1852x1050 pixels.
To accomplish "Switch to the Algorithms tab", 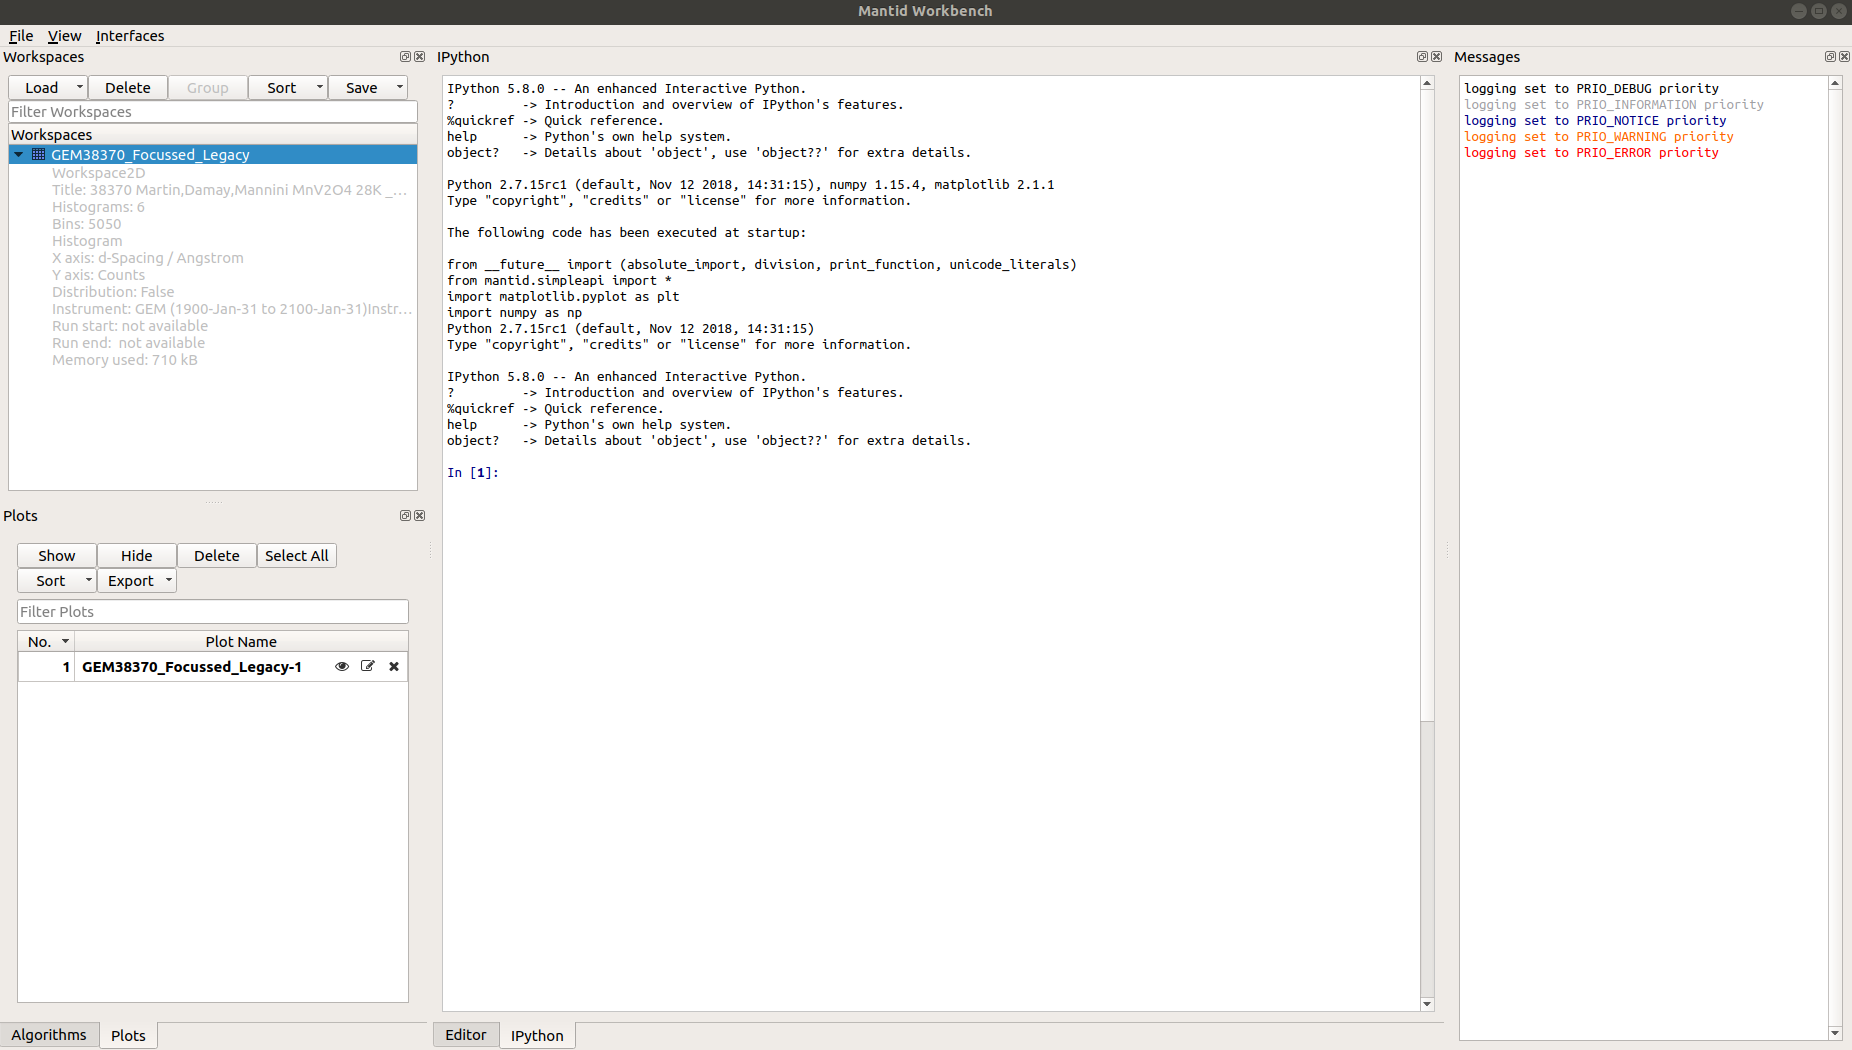I will [49, 1035].
